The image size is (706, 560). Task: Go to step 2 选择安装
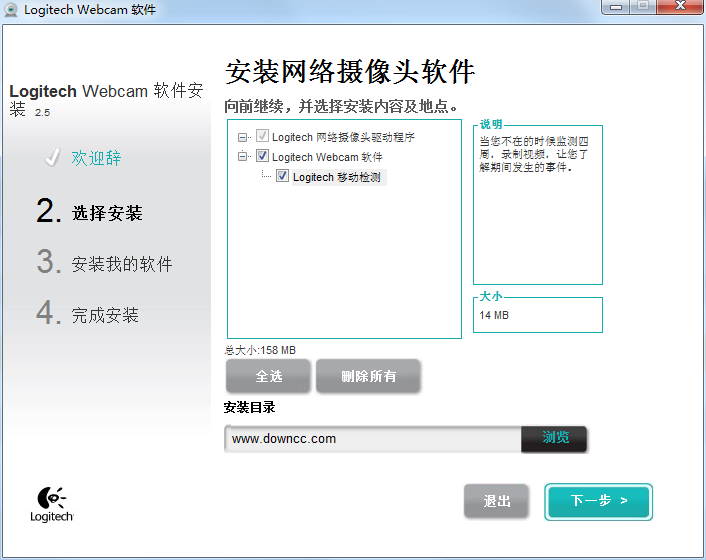tap(106, 213)
